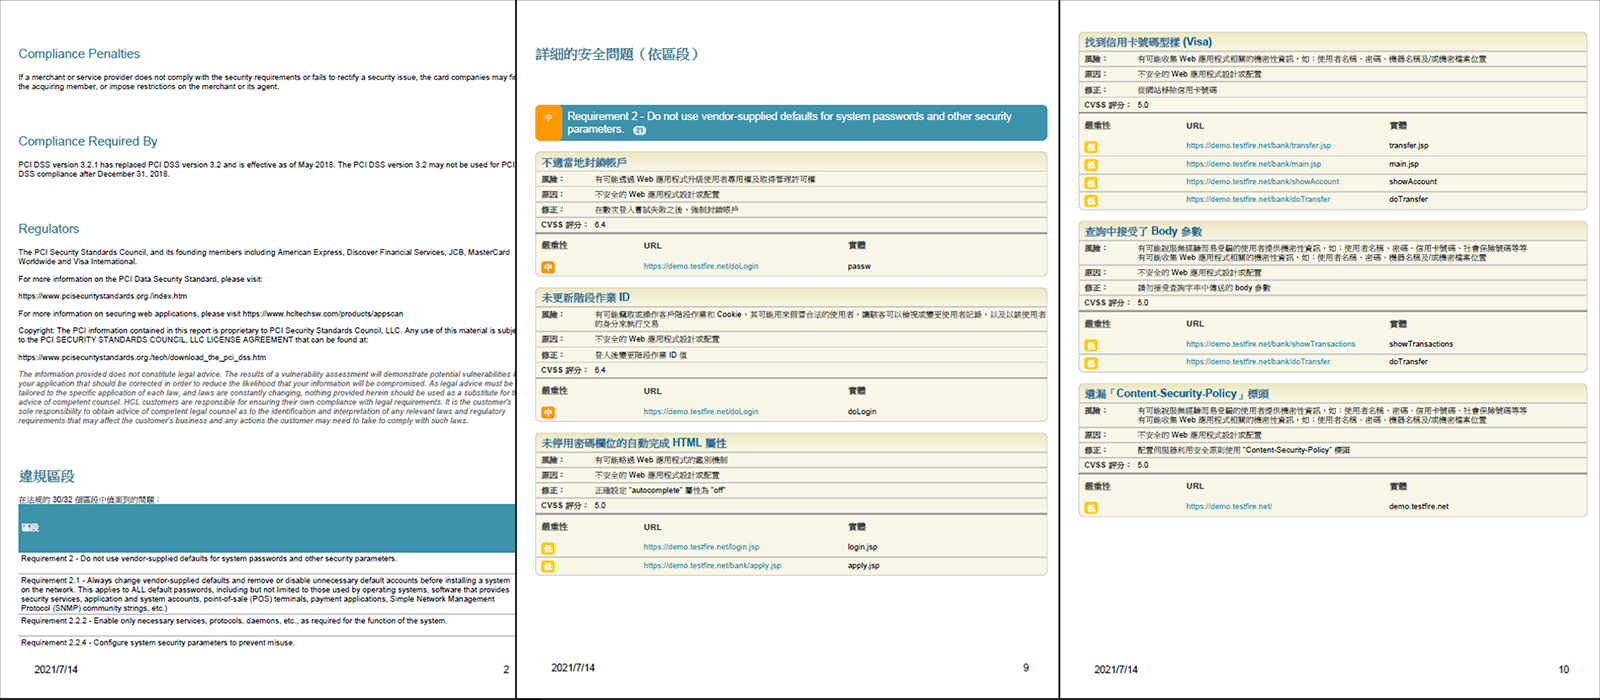Click the showAccount entity value
This screenshot has height=700, width=1600.
click(1412, 181)
